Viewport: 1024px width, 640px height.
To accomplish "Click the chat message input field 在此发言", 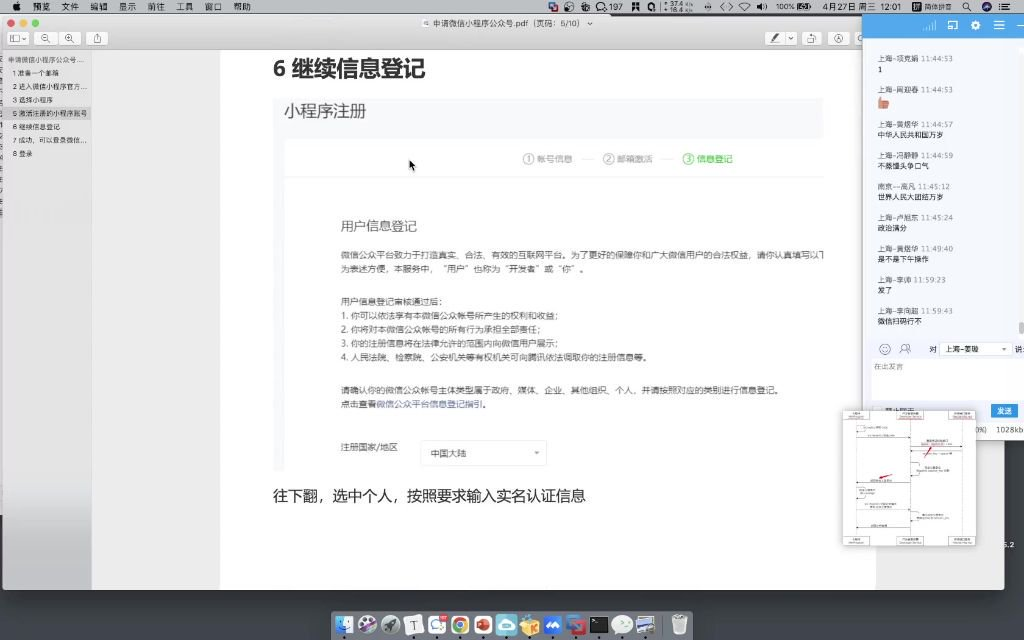I will click(x=947, y=379).
